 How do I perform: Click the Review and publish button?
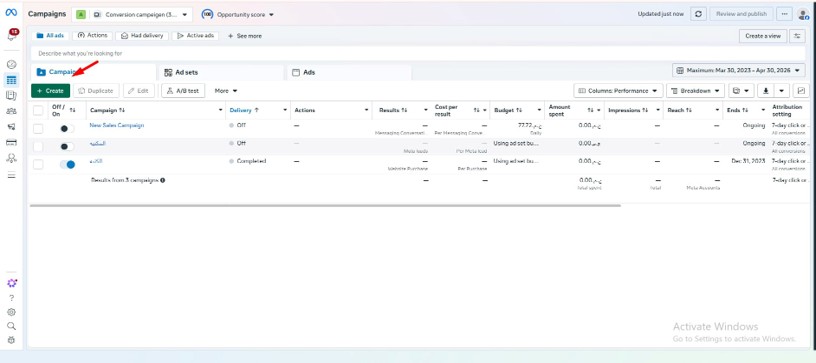click(x=741, y=14)
